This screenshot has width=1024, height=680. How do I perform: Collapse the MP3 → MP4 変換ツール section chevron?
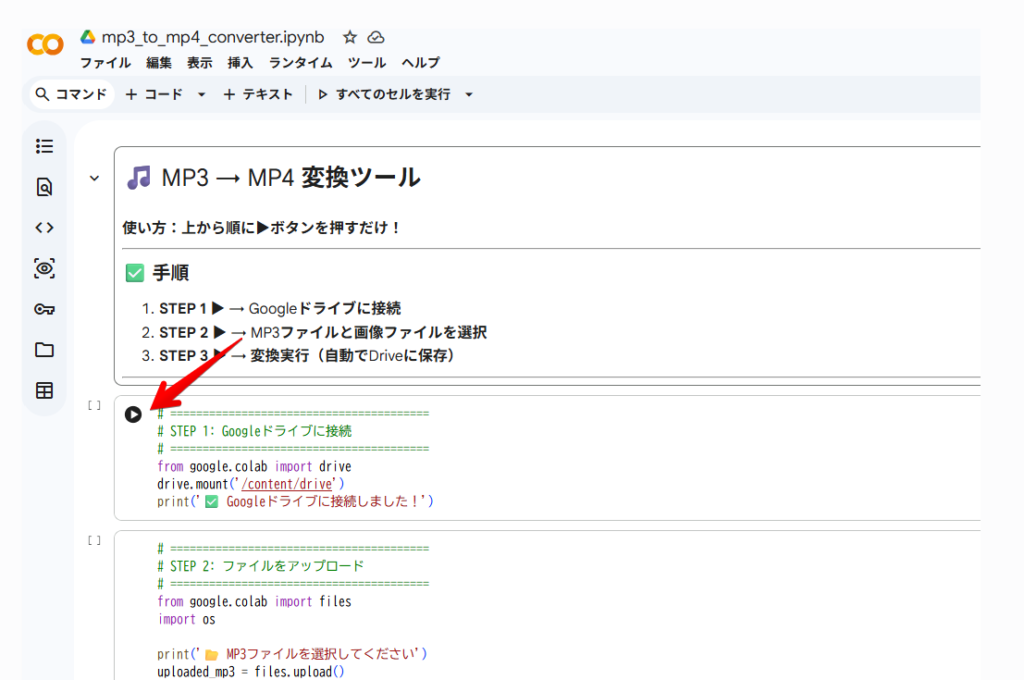(x=95, y=178)
